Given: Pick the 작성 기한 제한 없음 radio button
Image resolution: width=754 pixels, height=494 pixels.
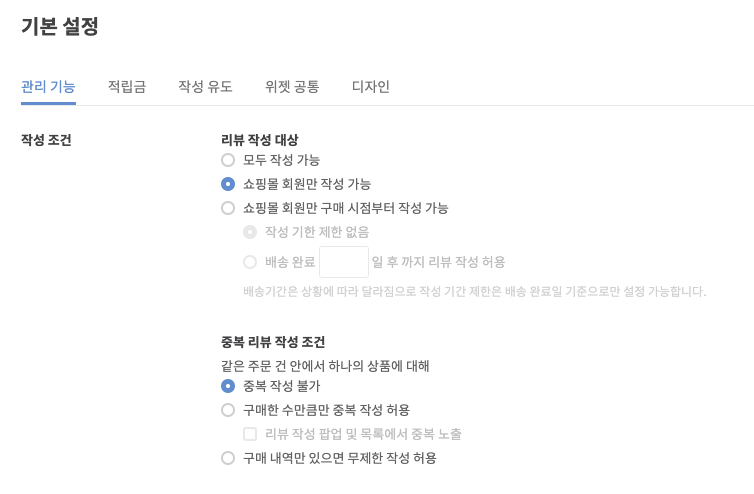Looking at the screenshot, I should (250, 232).
